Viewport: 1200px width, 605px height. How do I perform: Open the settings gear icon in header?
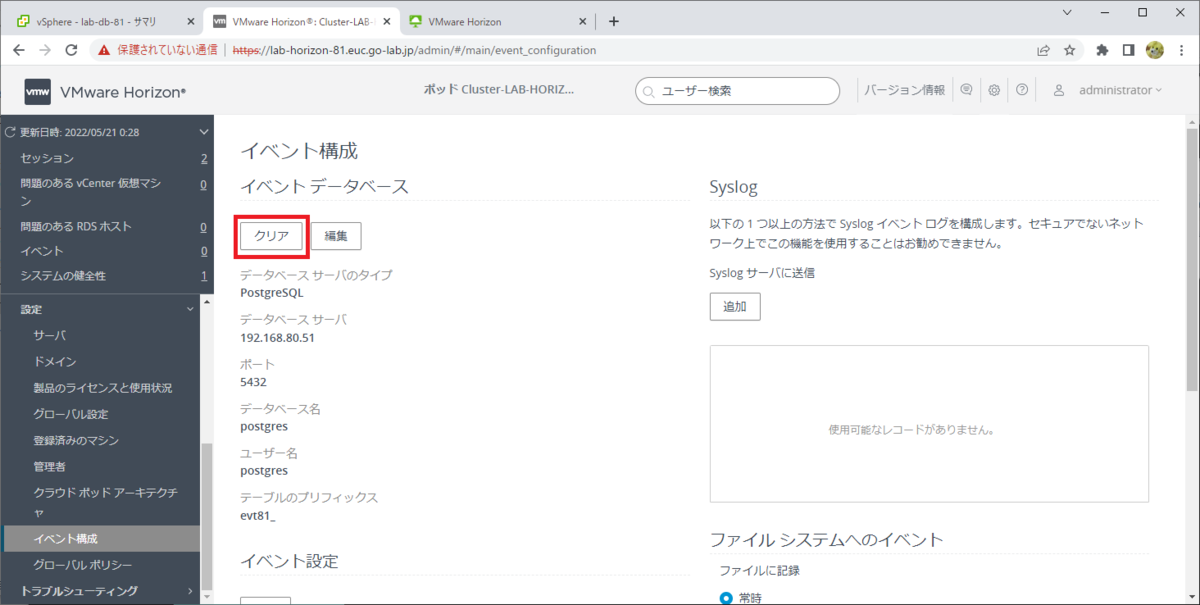994,89
